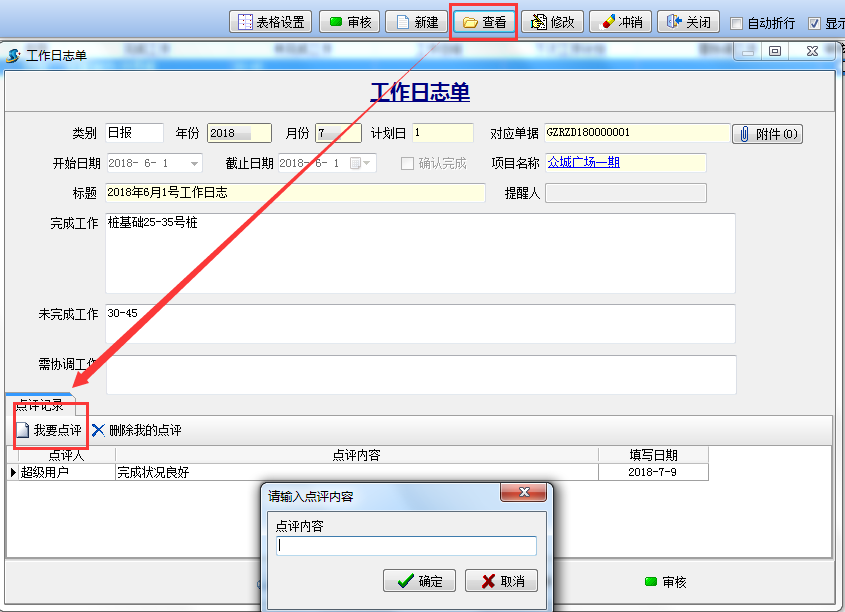The image size is (845, 612).
Task: Click the 表格设置 toolbar button
Action: (x=271, y=22)
